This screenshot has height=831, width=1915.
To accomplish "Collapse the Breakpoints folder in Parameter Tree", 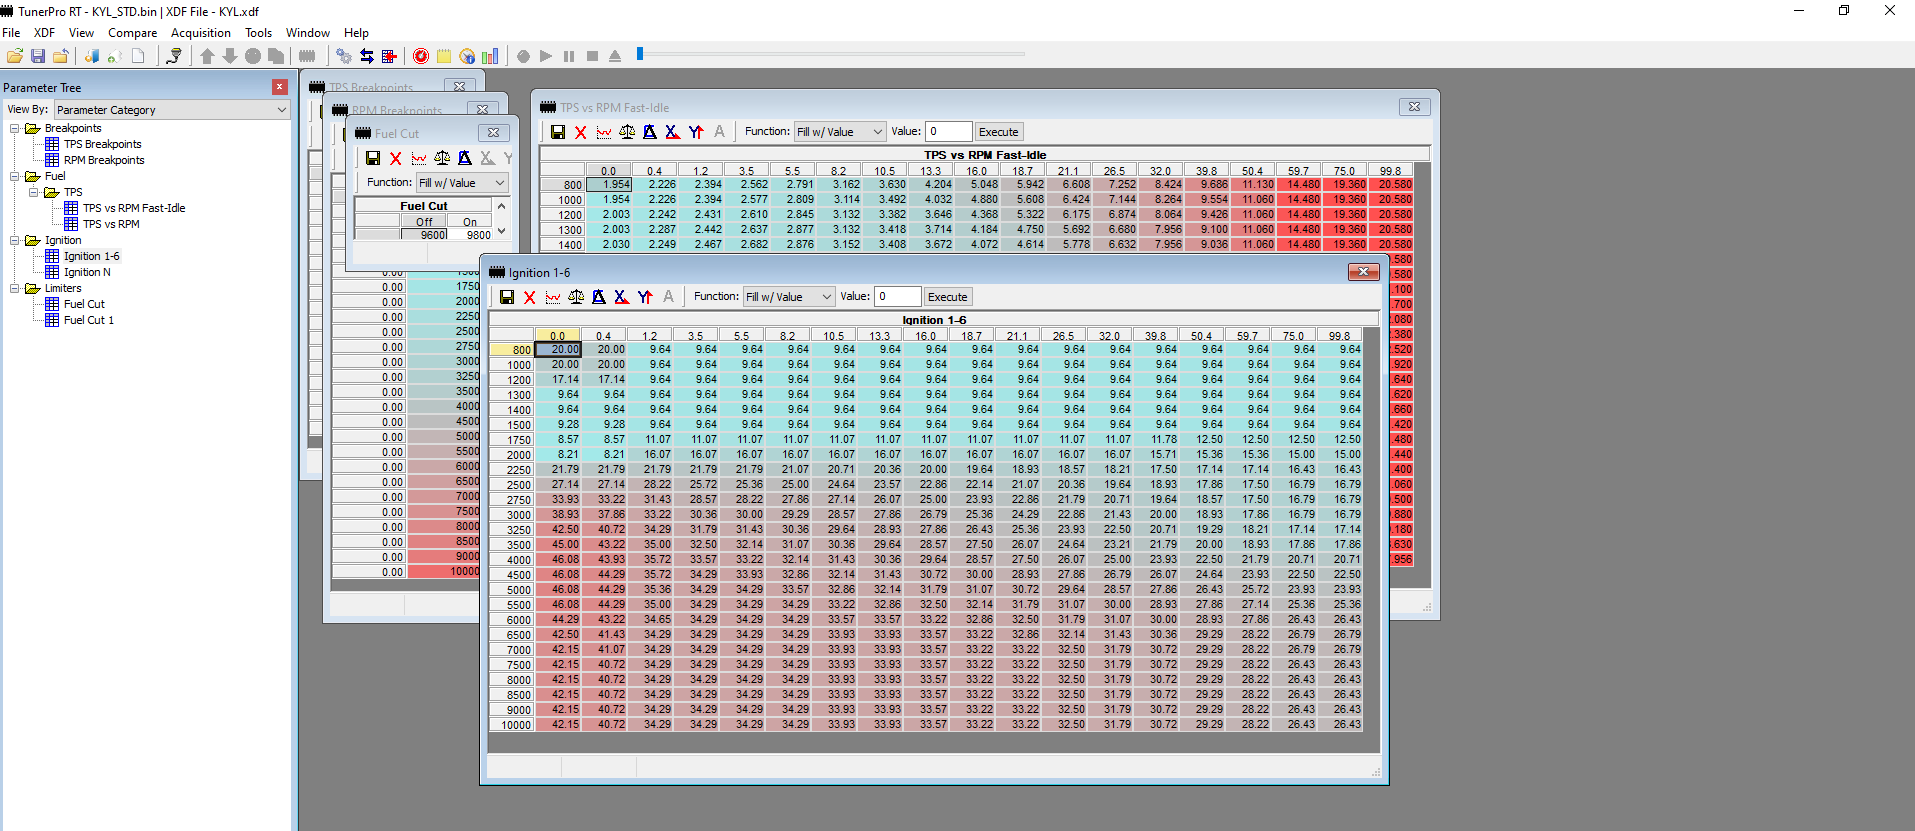I will click(15, 128).
